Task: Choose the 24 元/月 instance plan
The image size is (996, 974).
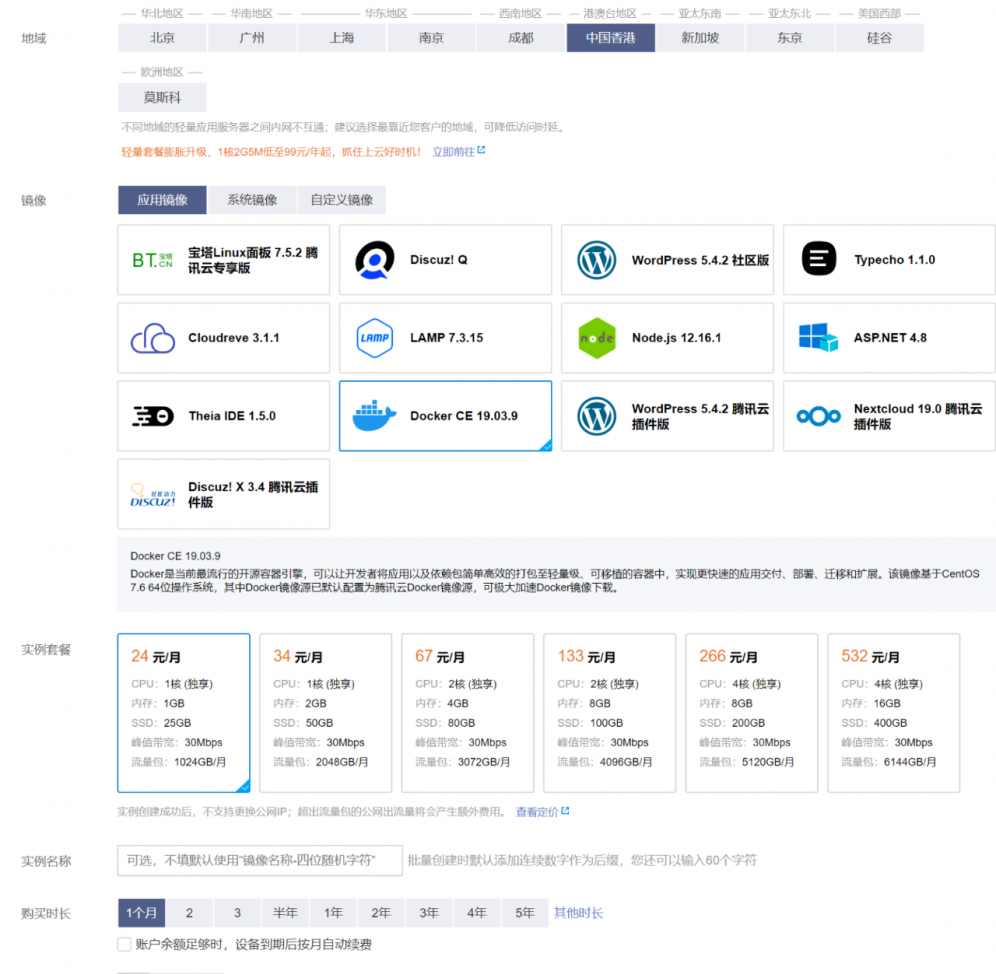Action: coord(184,713)
